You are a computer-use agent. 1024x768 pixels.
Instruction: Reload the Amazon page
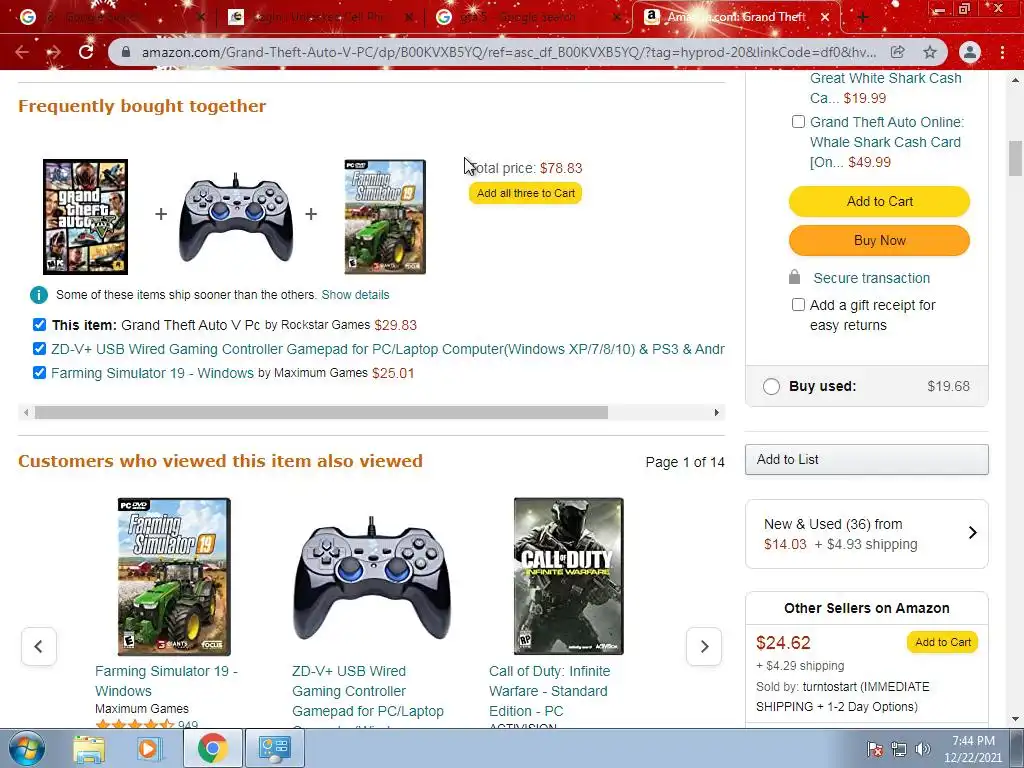[86, 52]
